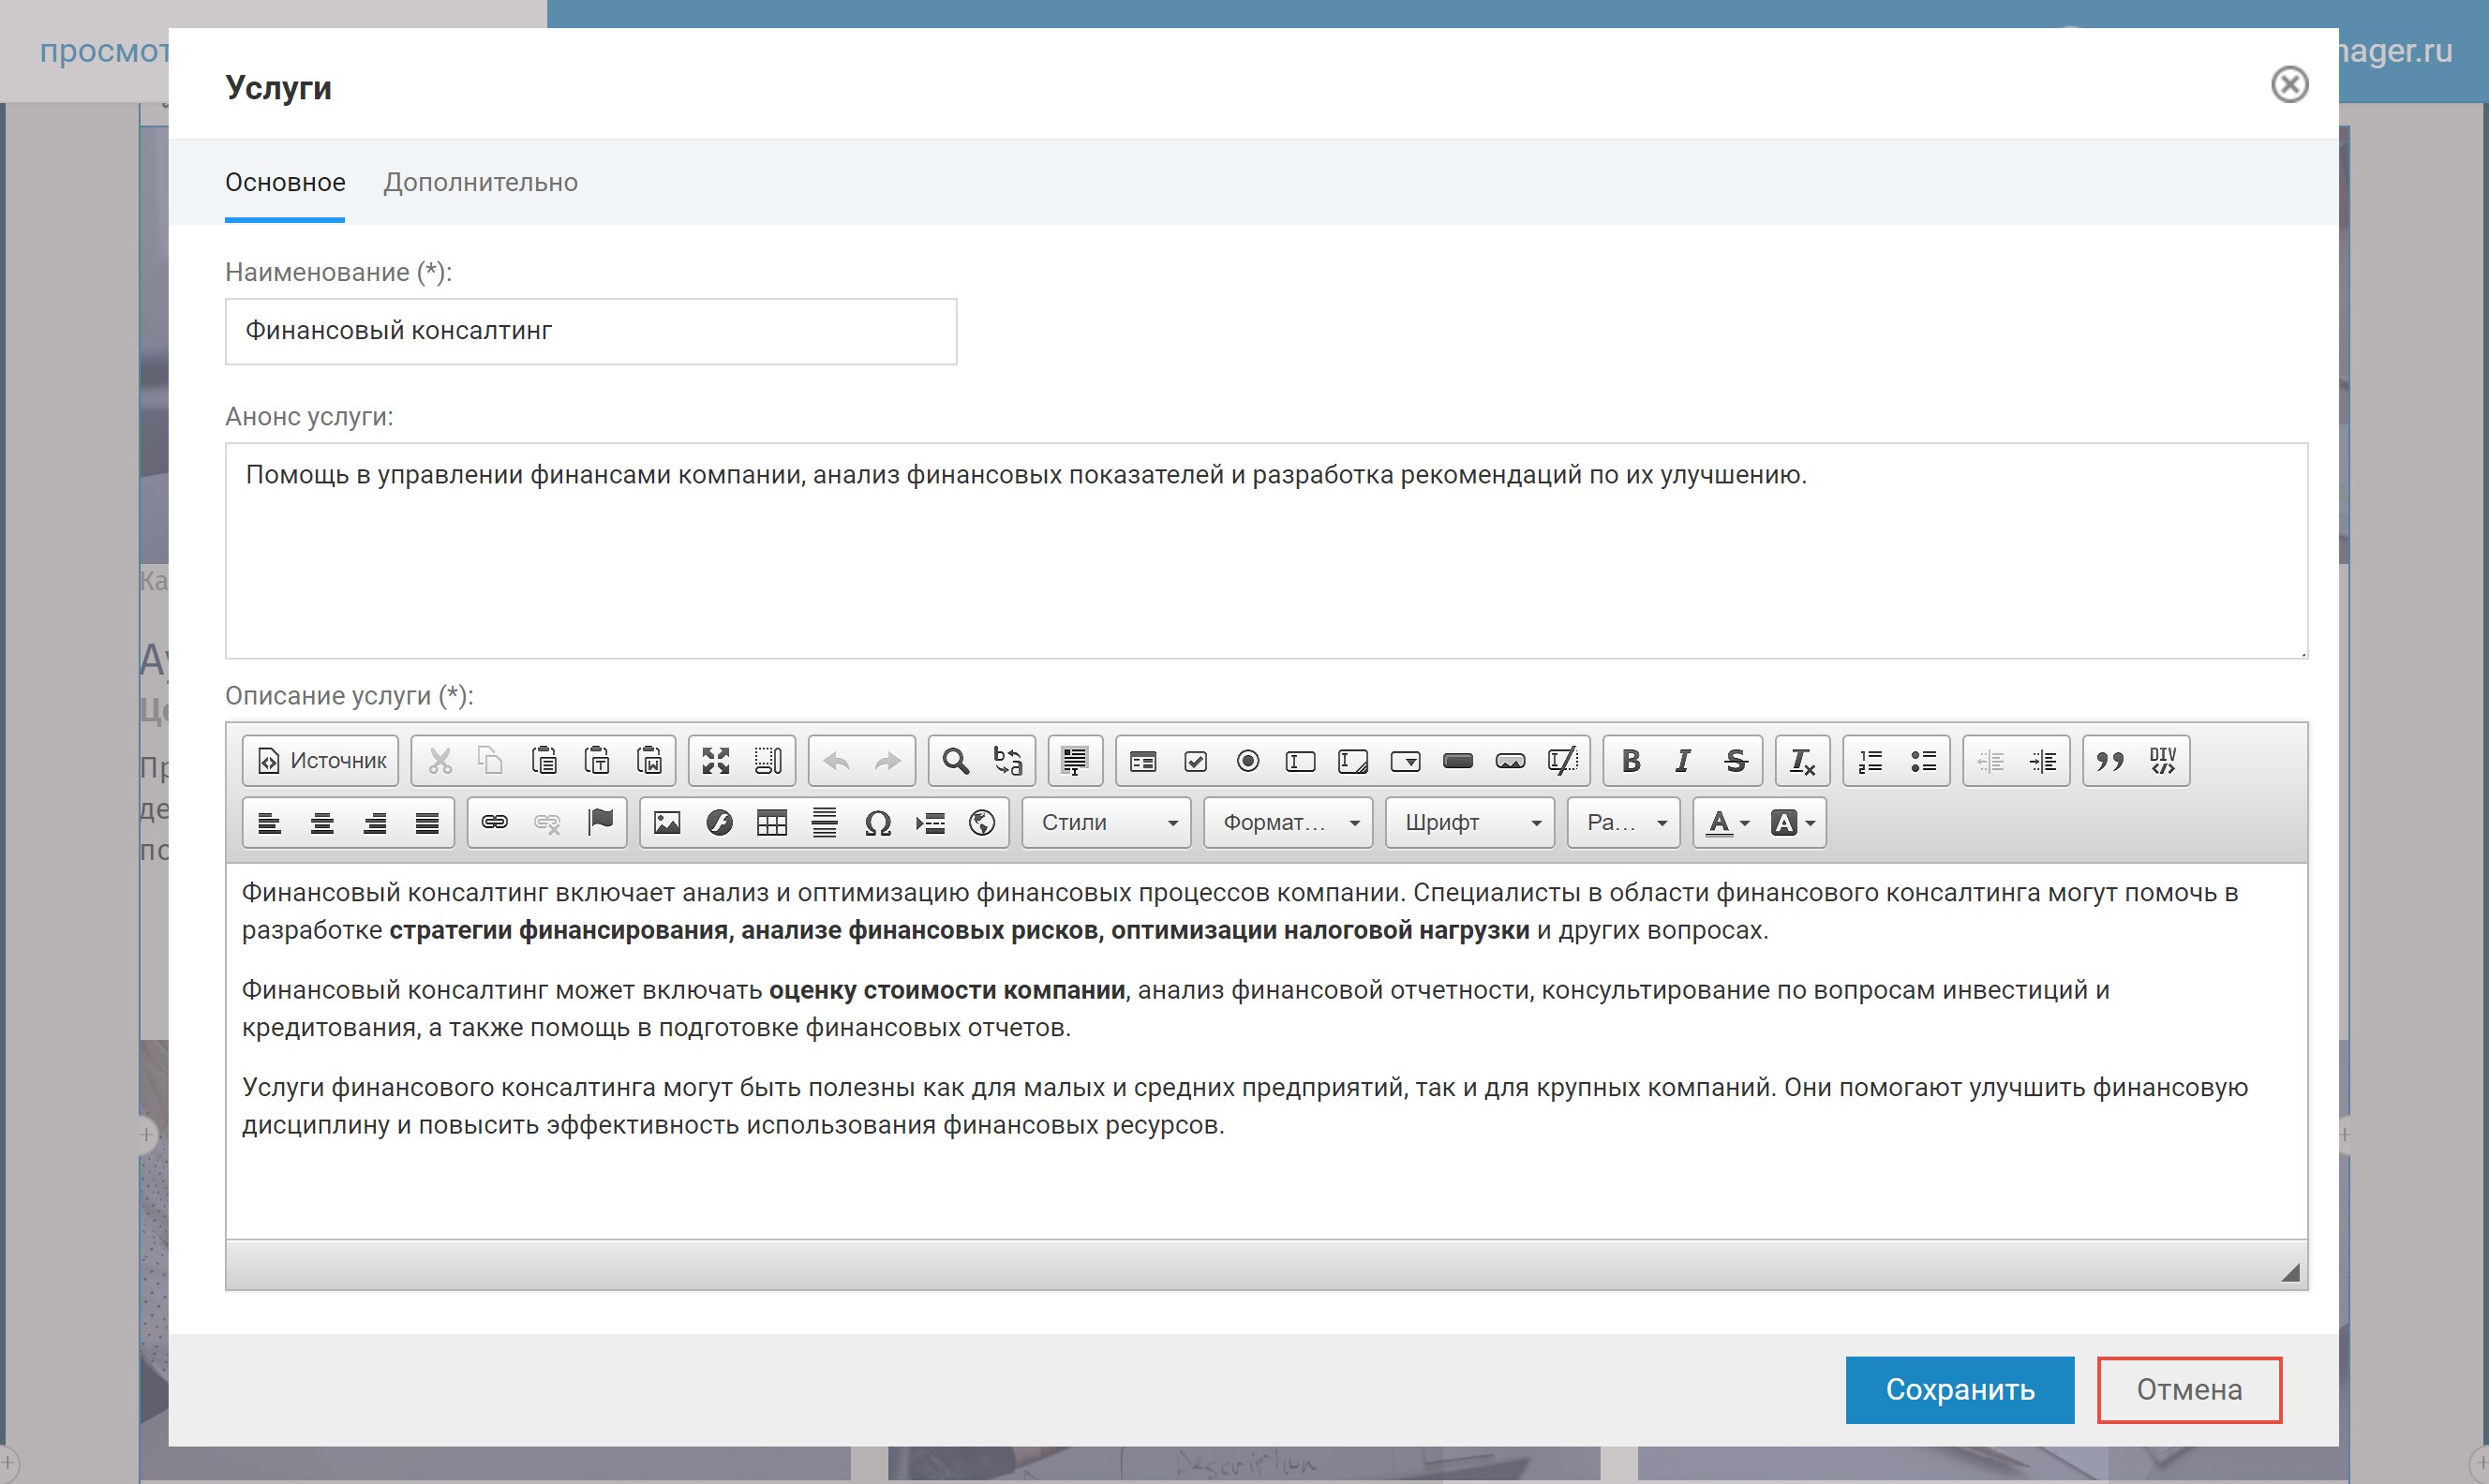Viewport: 2489px width, 1484px height.
Task: Toggle the numbered list
Action: click(x=1868, y=760)
